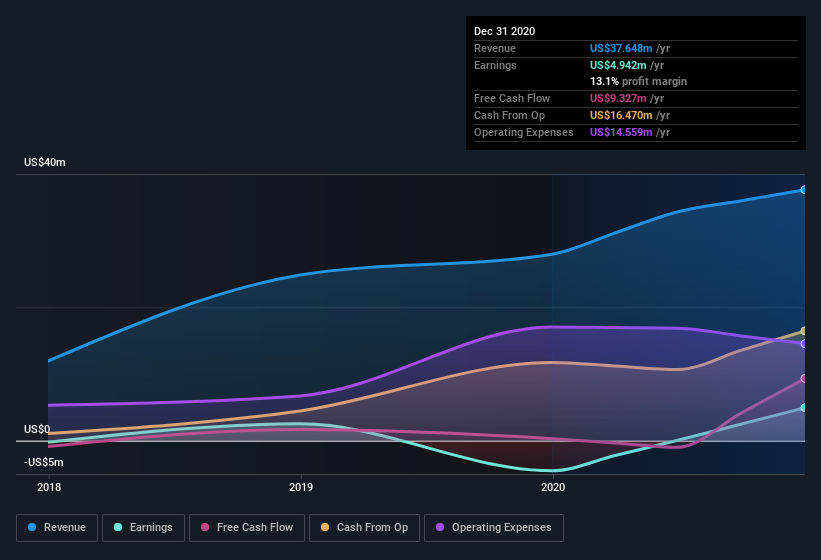Click the Cash From Op endpoint marker
Screen dimensions: 821x560
[804, 331]
